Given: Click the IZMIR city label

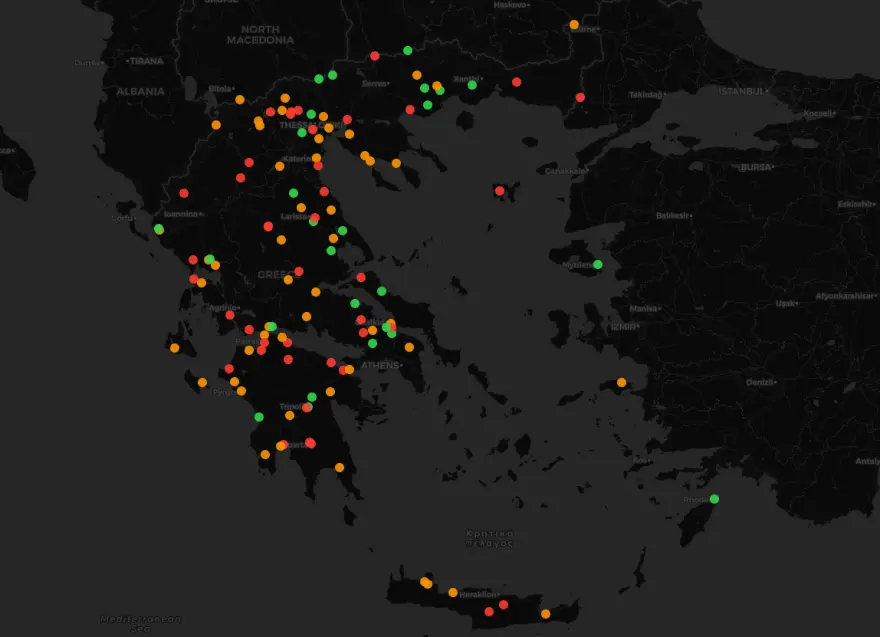Looking at the screenshot, I should tap(622, 327).
